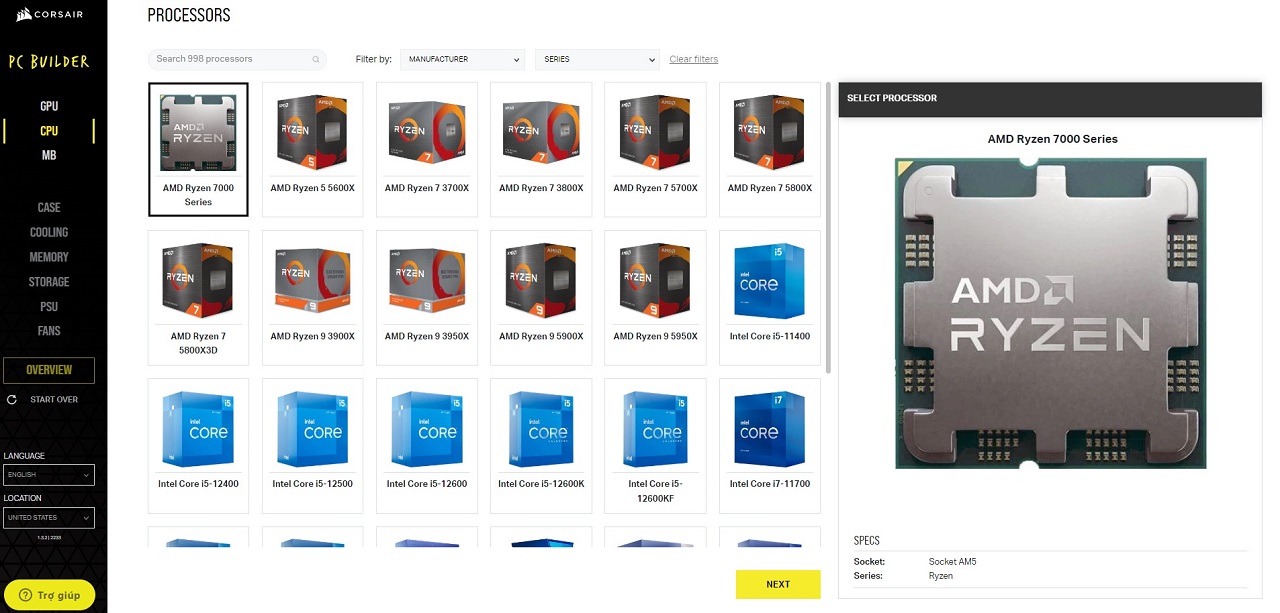Click the Socket AM5 spec value
This screenshot has width=1280, height=613.
click(x=953, y=562)
